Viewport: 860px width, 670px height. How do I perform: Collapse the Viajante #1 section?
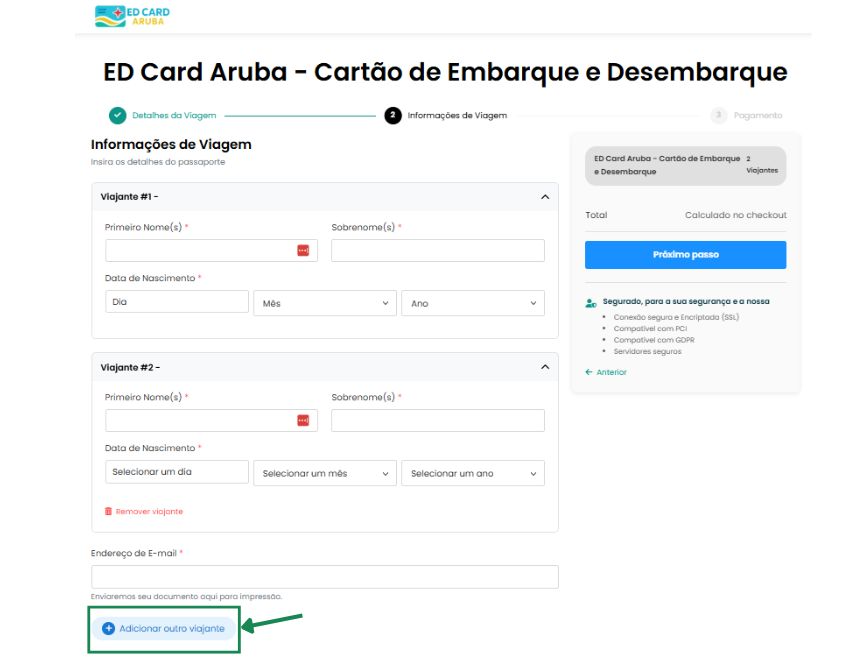tap(543, 196)
